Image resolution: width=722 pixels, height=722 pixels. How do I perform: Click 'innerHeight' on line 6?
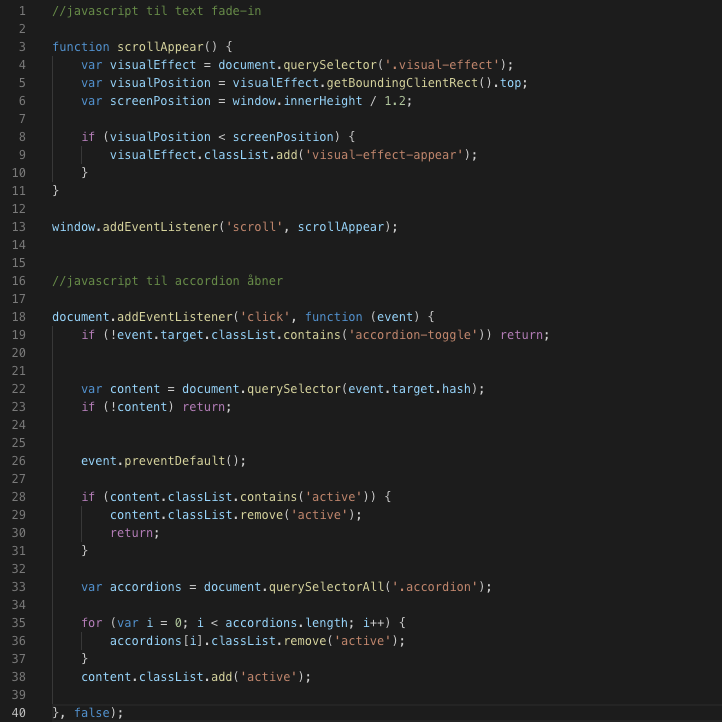pyautogui.click(x=323, y=101)
